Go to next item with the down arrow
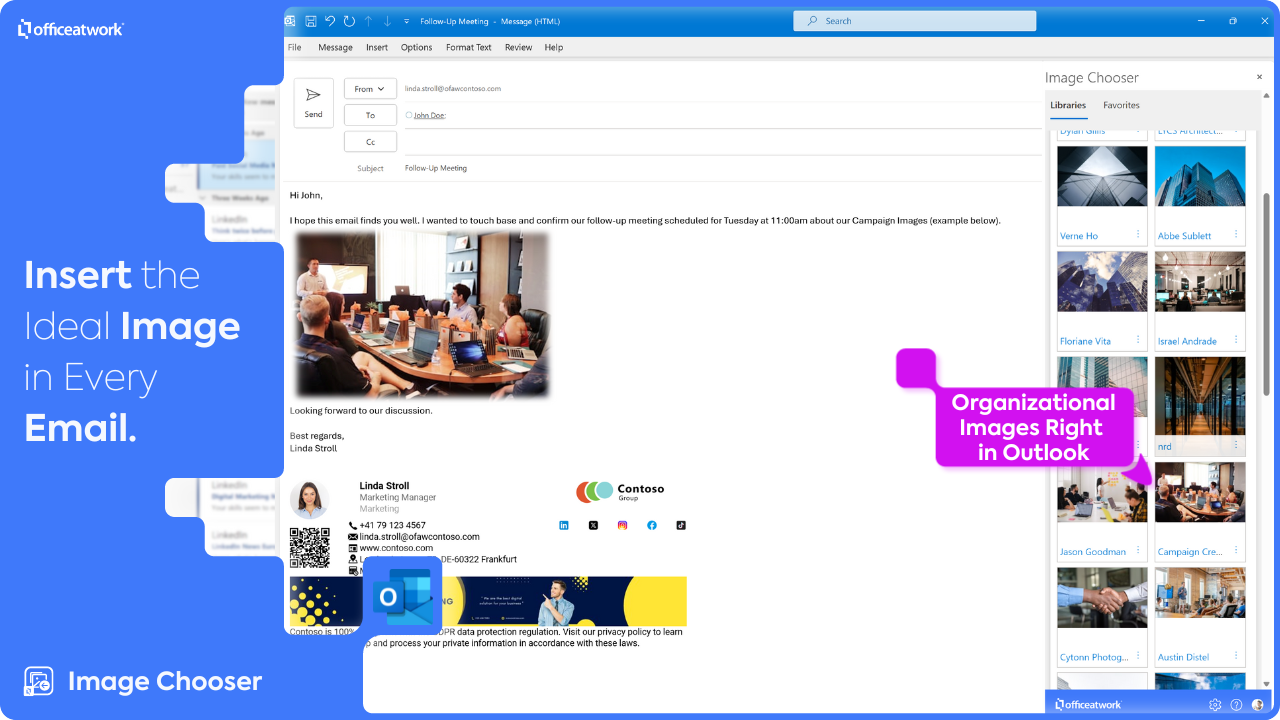Viewport: 1280px width, 720px height. click(387, 21)
